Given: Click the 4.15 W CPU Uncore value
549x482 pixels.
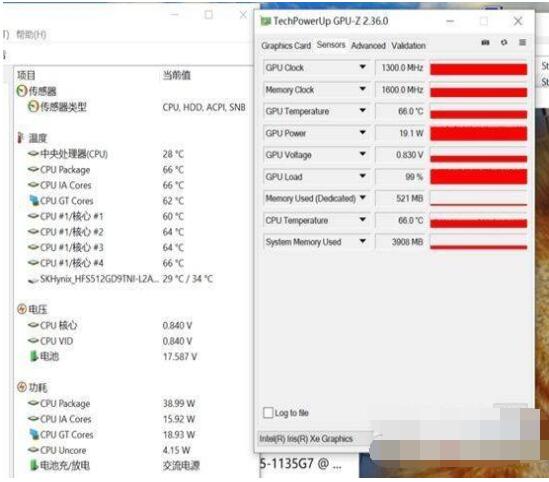Looking at the screenshot, I should [176, 450].
